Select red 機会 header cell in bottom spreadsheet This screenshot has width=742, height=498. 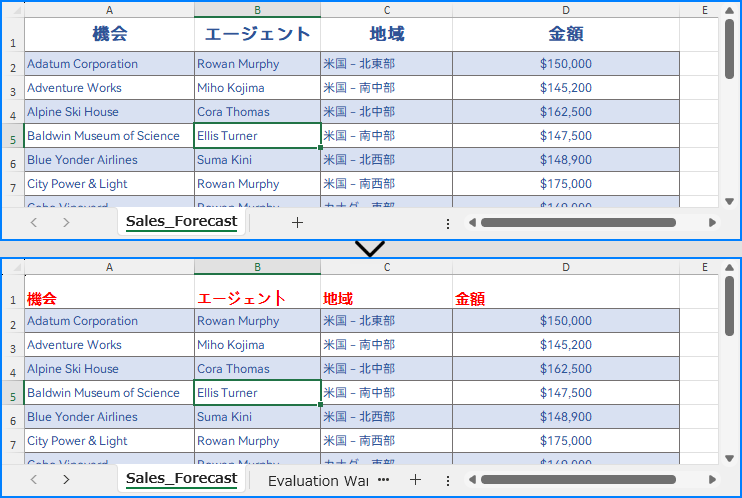click(109, 292)
